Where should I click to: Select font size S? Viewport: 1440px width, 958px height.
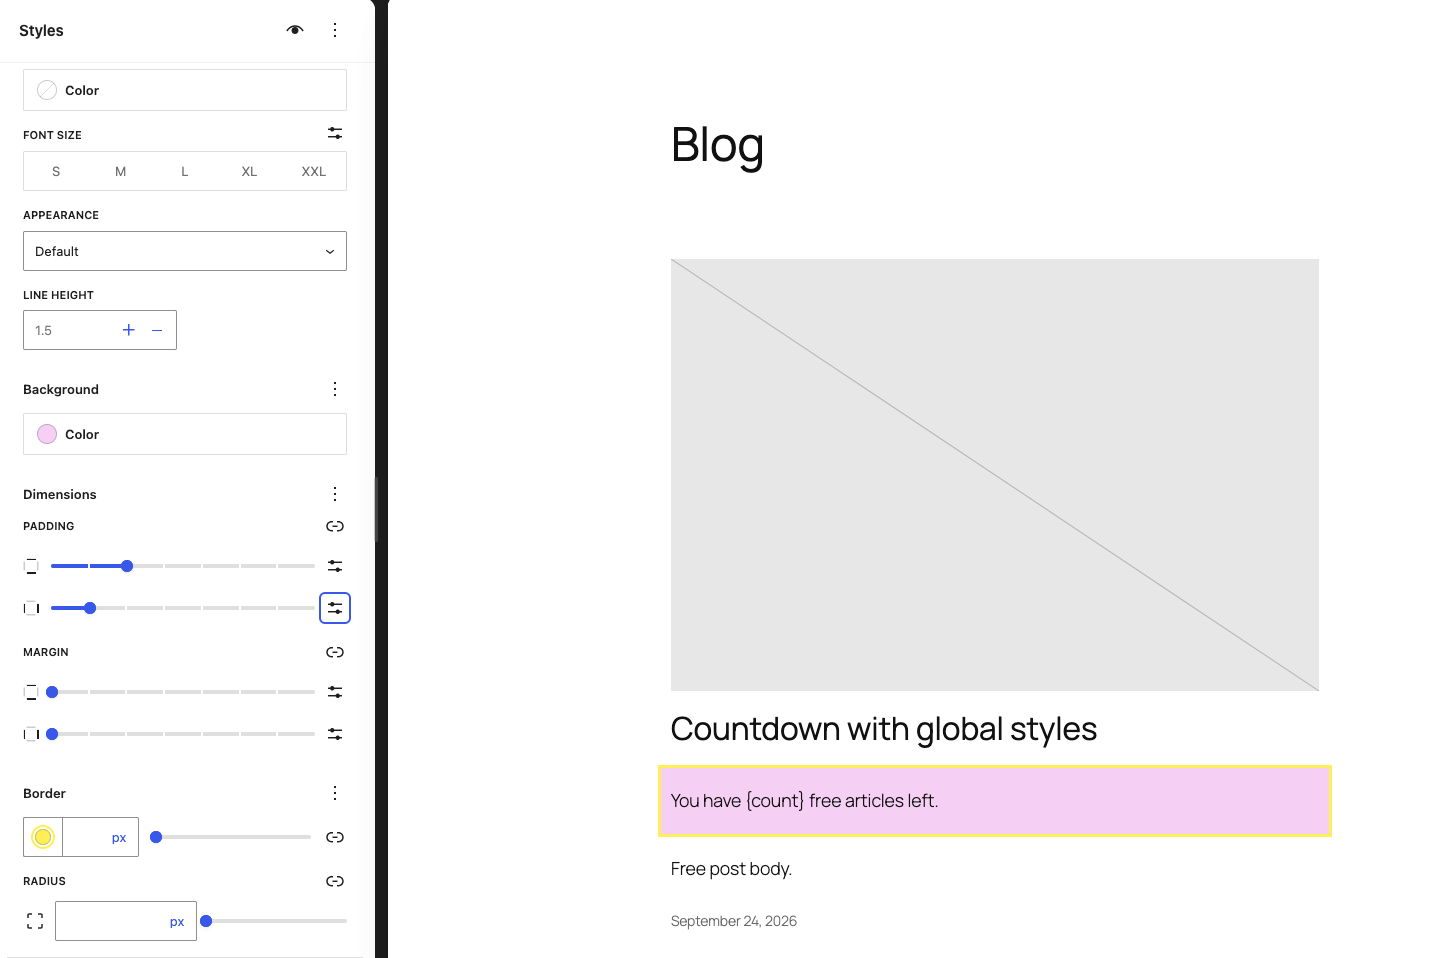point(56,171)
